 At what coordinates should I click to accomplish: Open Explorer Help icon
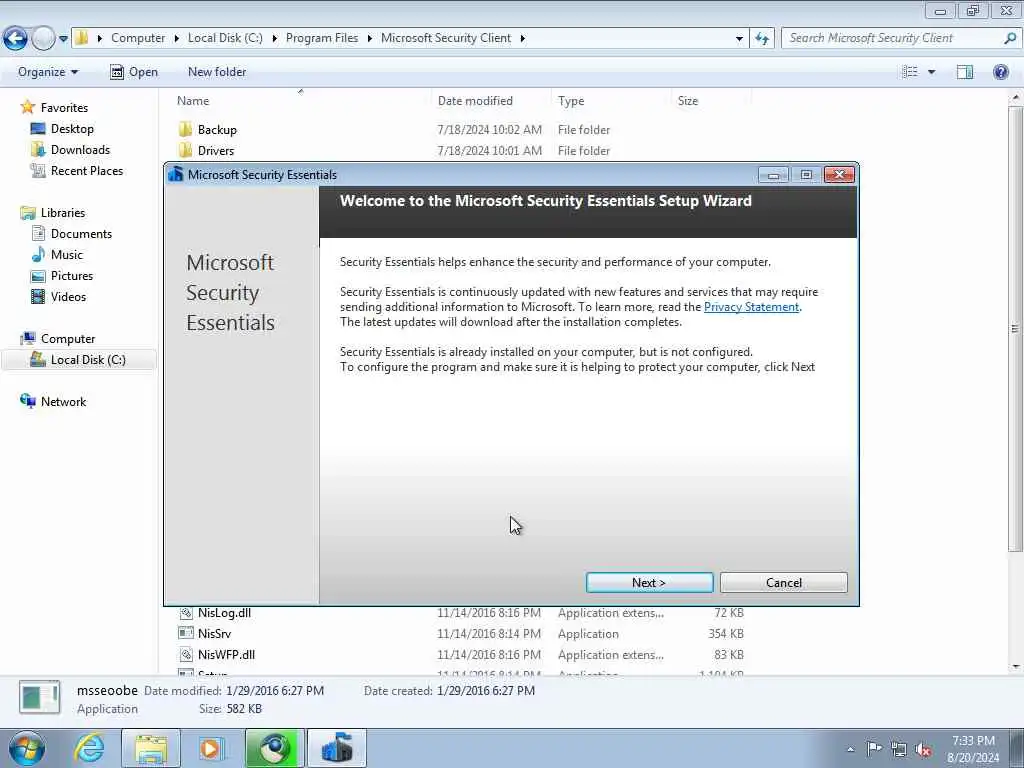tap(1000, 72)
